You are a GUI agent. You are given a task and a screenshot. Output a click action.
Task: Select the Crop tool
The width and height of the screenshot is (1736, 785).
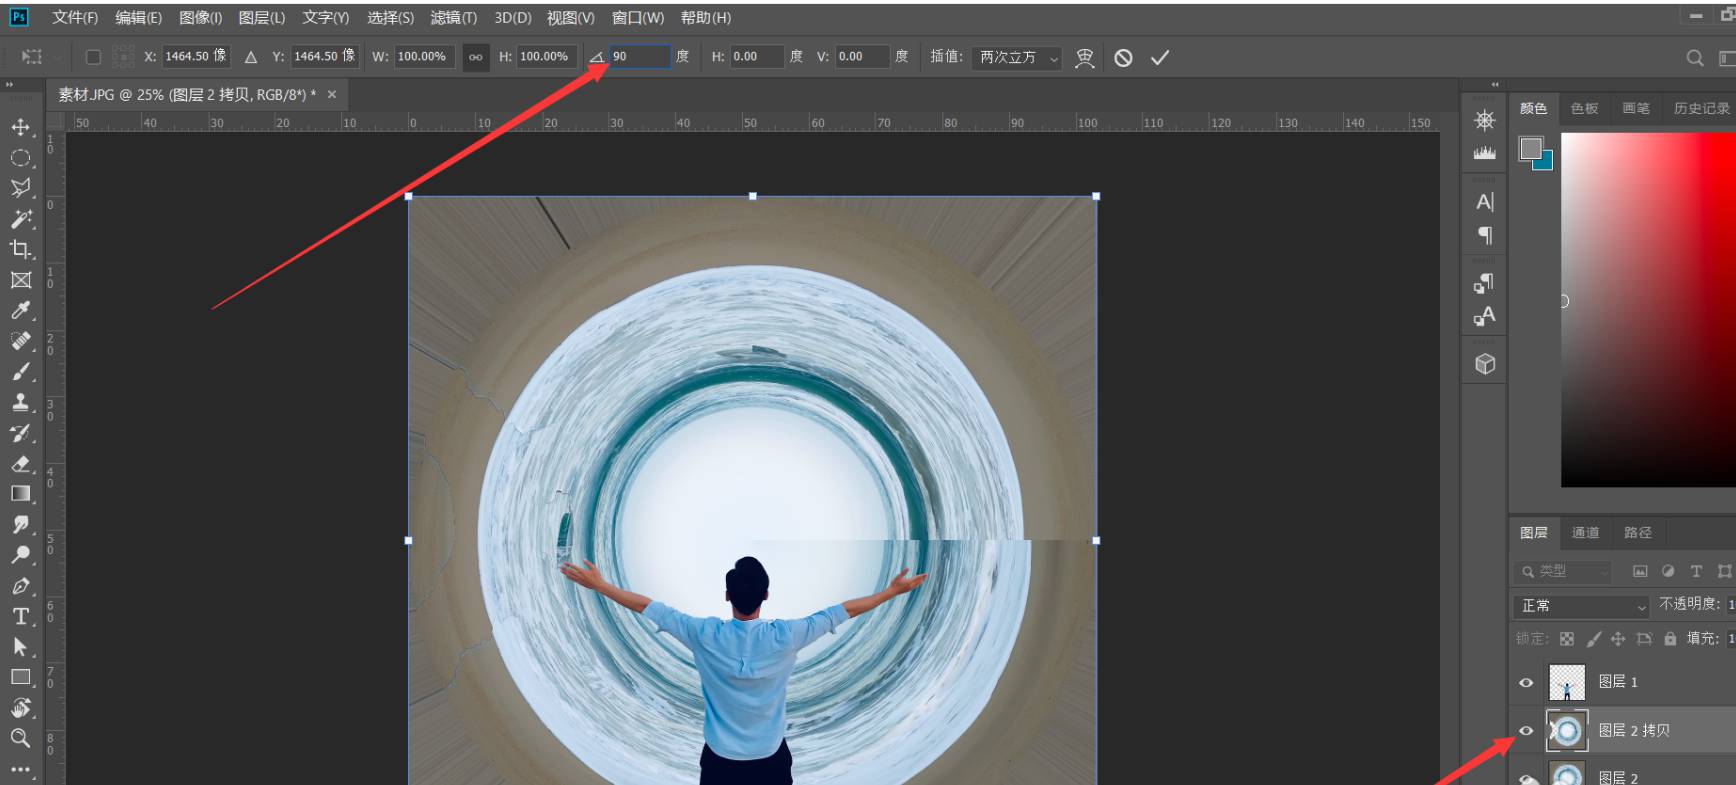coord(20,249)
